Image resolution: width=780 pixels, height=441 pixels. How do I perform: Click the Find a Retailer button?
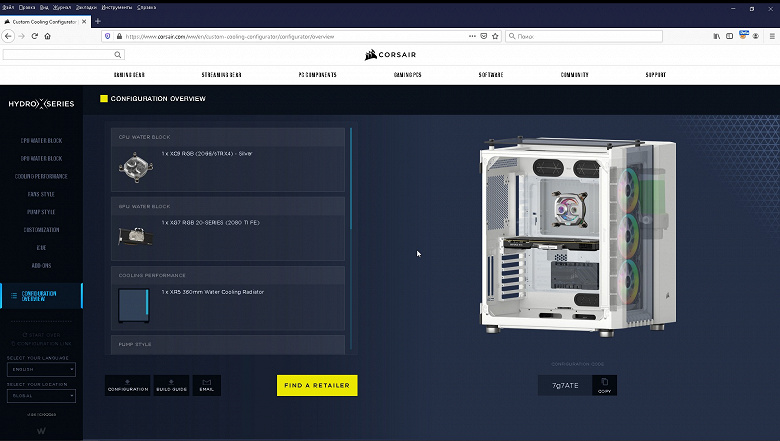point(317,385)
